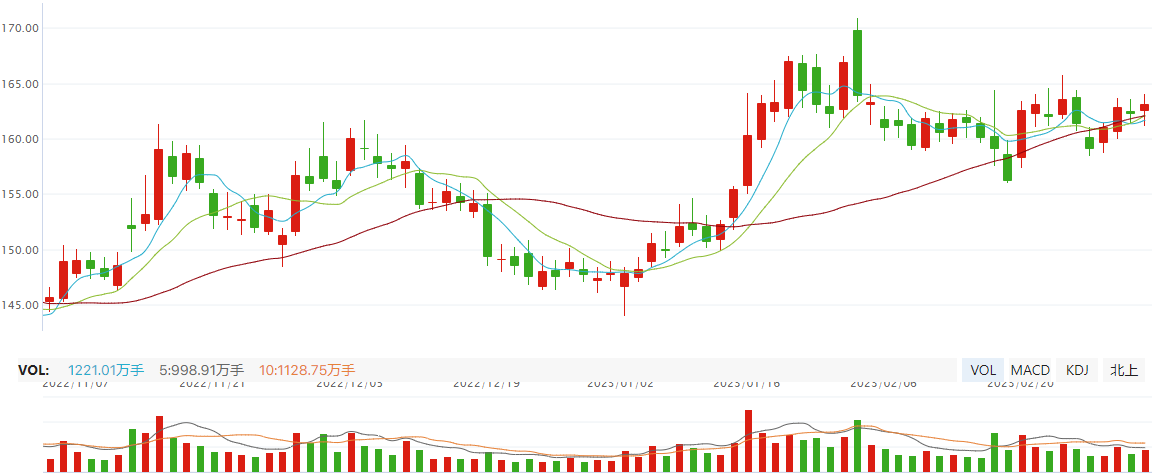1158x476 pixels.
Task: Click the 2022/11/07 date label
Action: [75, 384]
